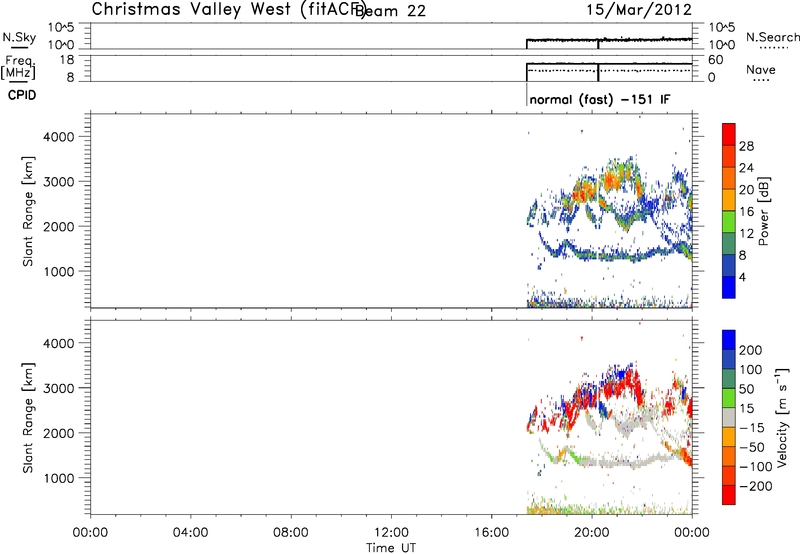Click the gray segment of velocity colorbar
Image resolution: width=800 pixels, height=554 pixels.
[729, 417]
